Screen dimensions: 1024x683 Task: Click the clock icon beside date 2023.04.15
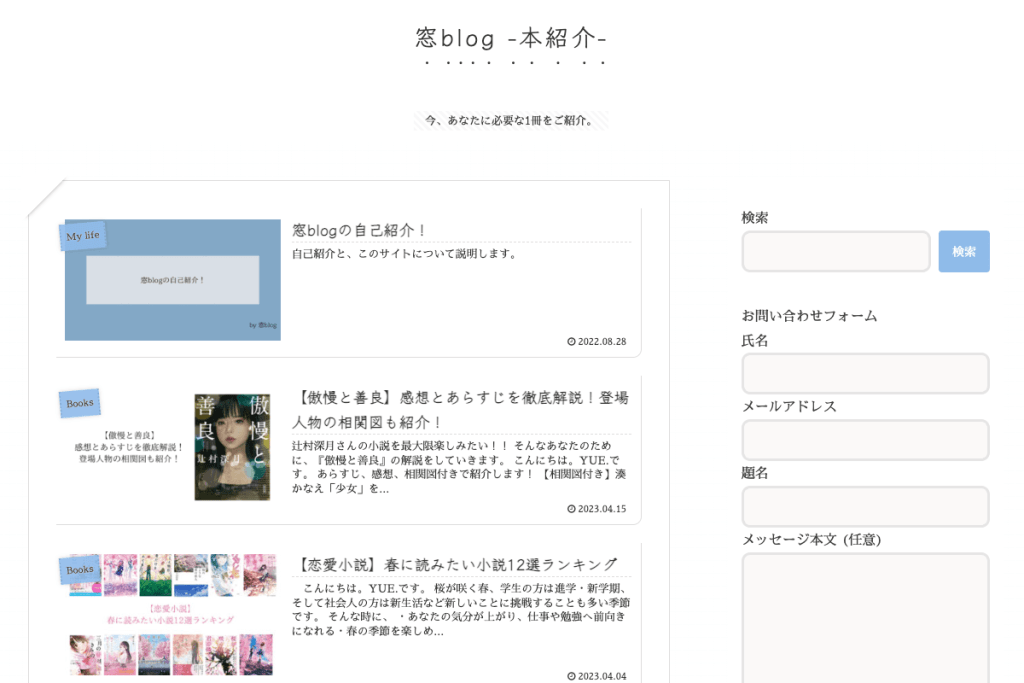(x=573, y=510)
